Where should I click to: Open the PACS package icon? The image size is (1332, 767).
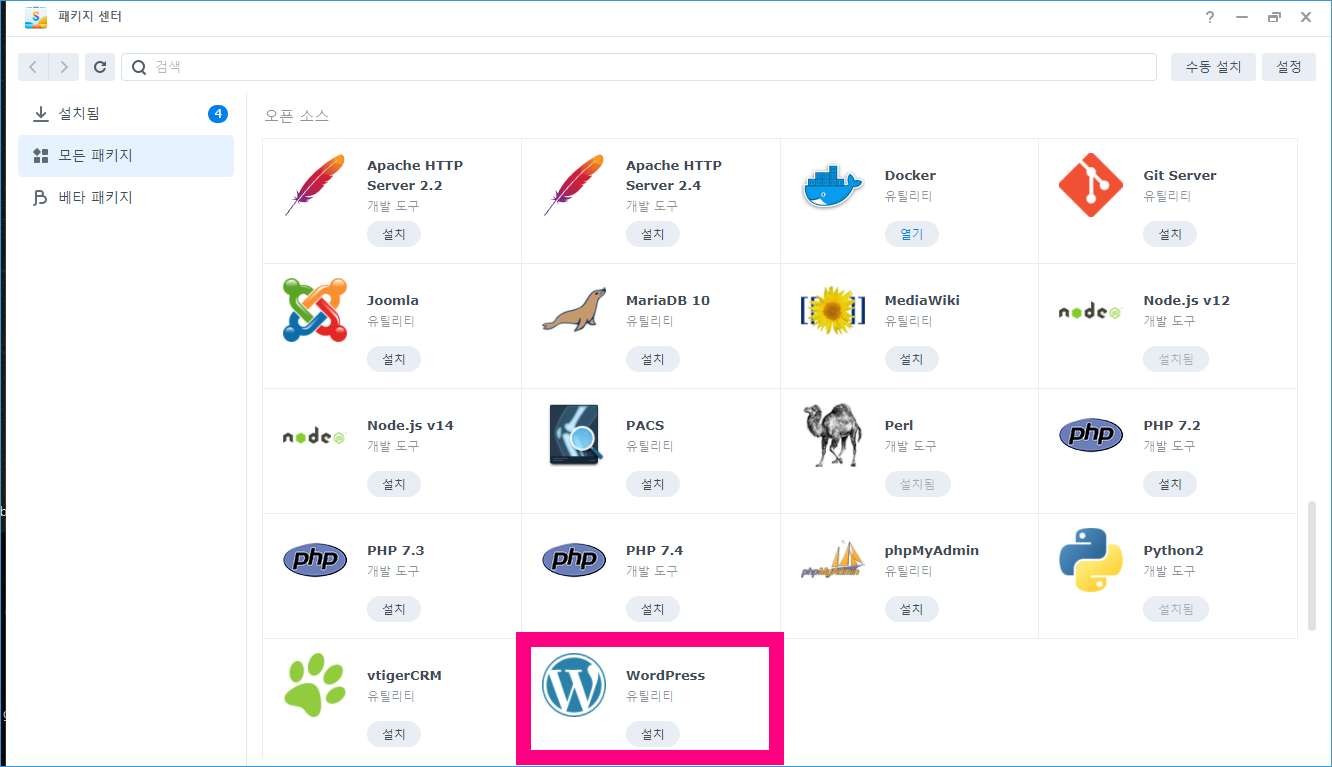tap(574, 435)
